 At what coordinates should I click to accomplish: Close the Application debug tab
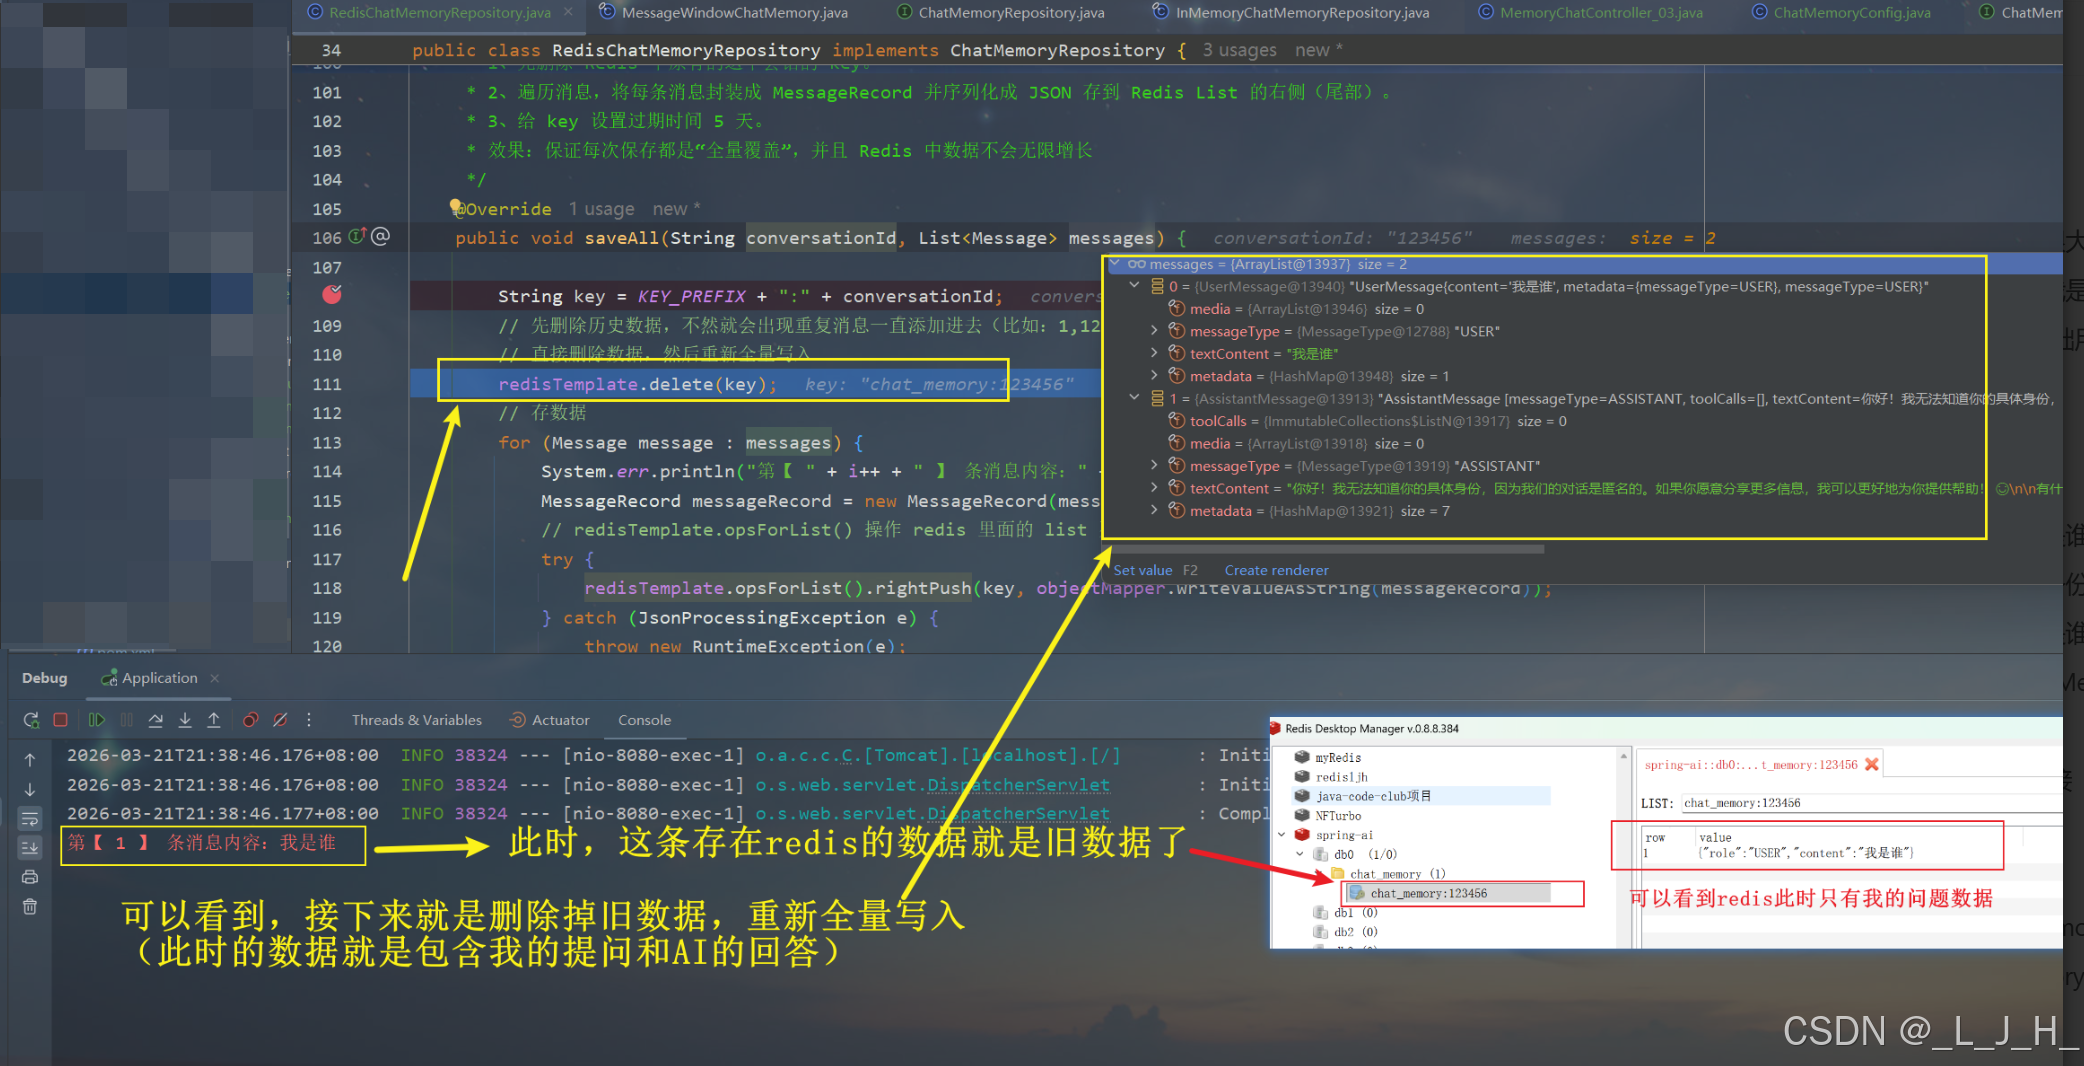214,678
